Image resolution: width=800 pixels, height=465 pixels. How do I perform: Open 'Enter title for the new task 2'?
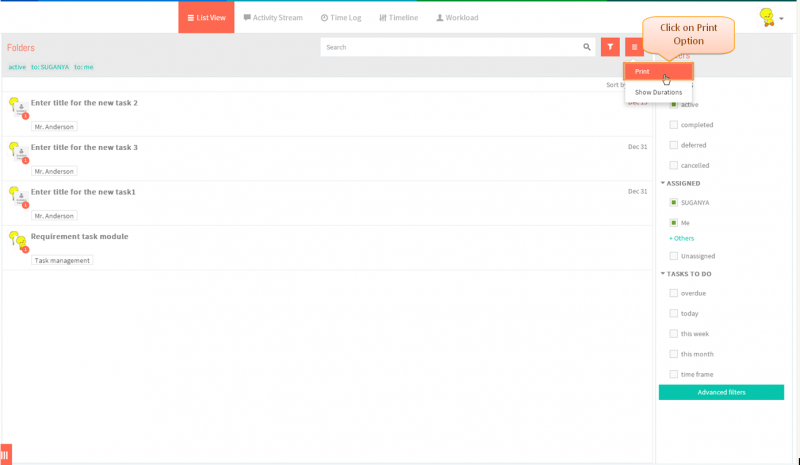click(x=84, y=103)
